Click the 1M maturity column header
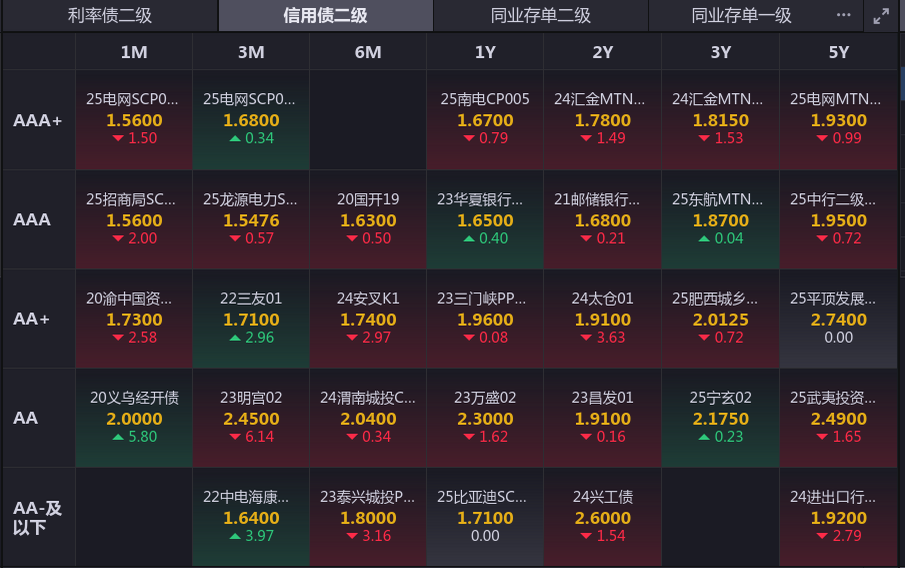The width and height of the screenshot is (905, 568). [134, 52]
